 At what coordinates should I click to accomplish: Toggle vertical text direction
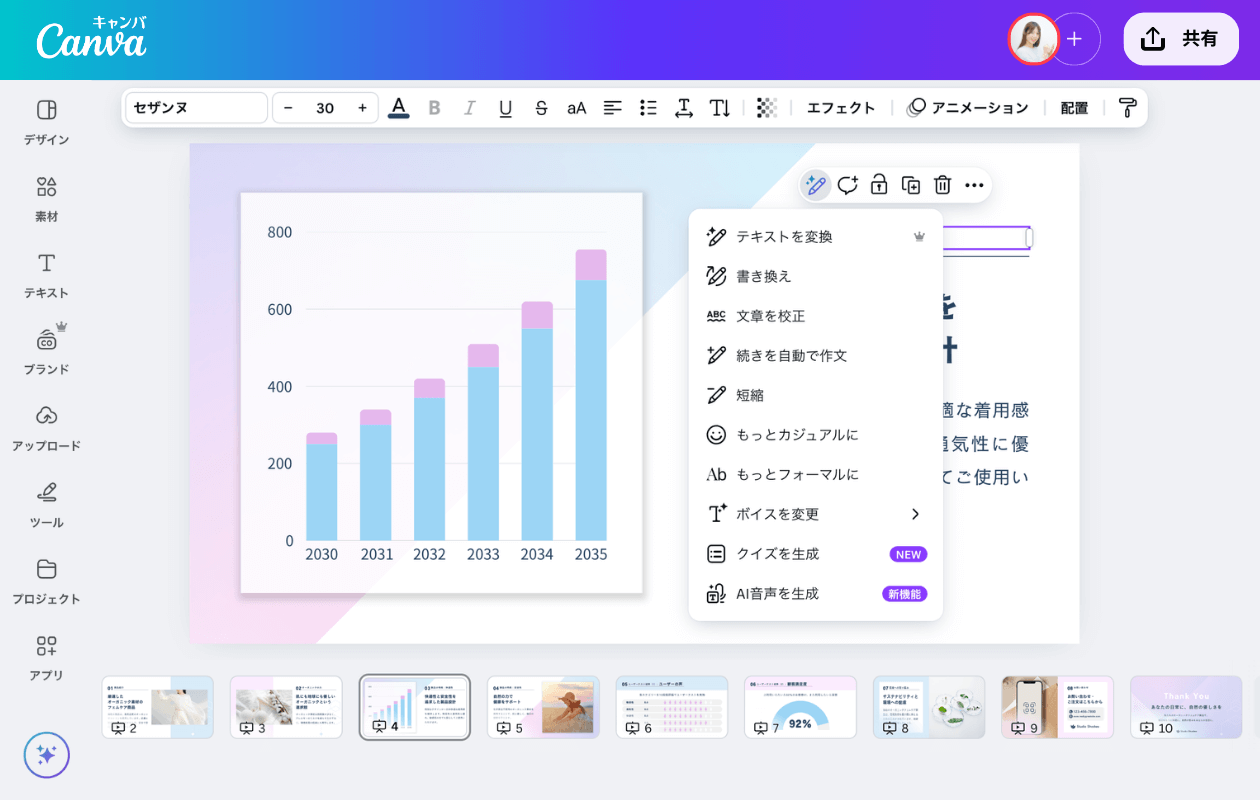click(720, 108)
